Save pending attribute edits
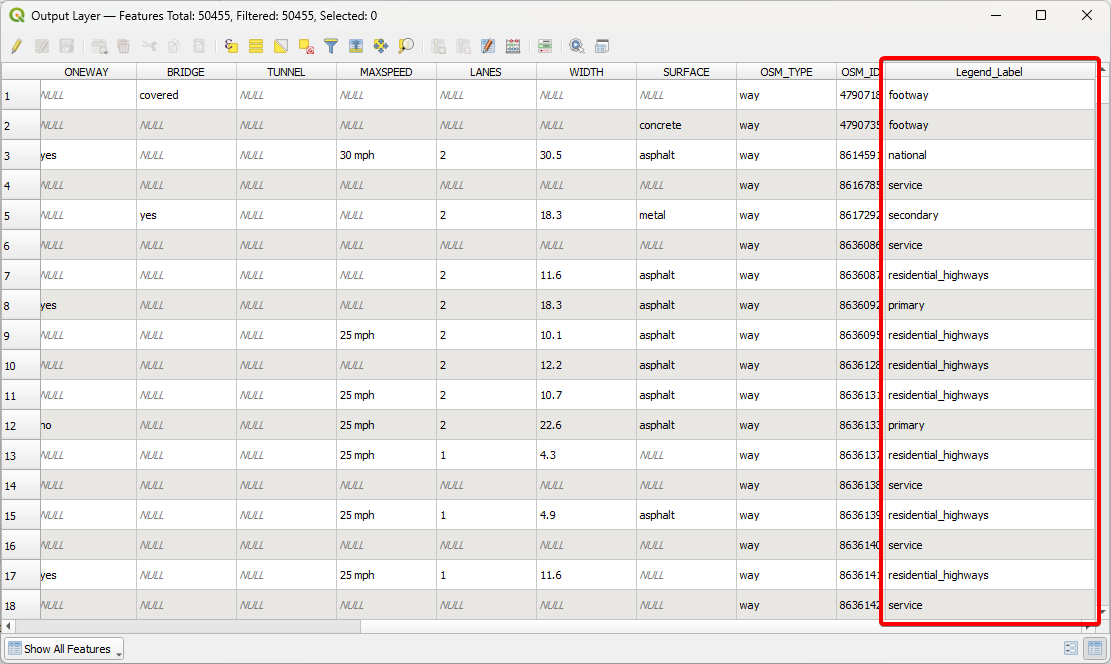The width and height of the screenshot is (1111, 664). (66, 46)
